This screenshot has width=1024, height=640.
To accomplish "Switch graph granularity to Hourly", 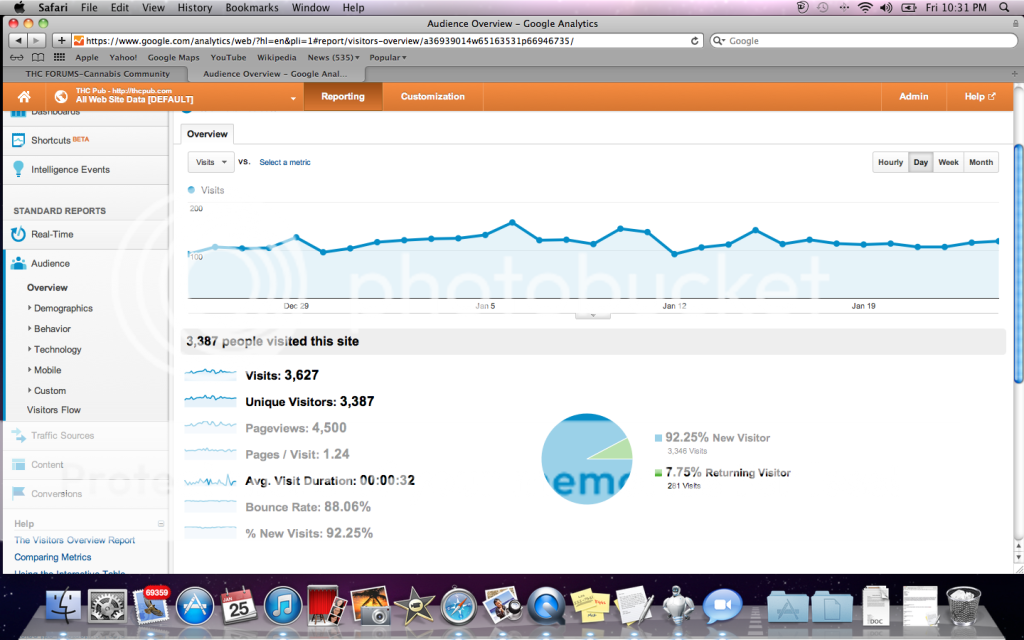I will click(x=890, y=162).
